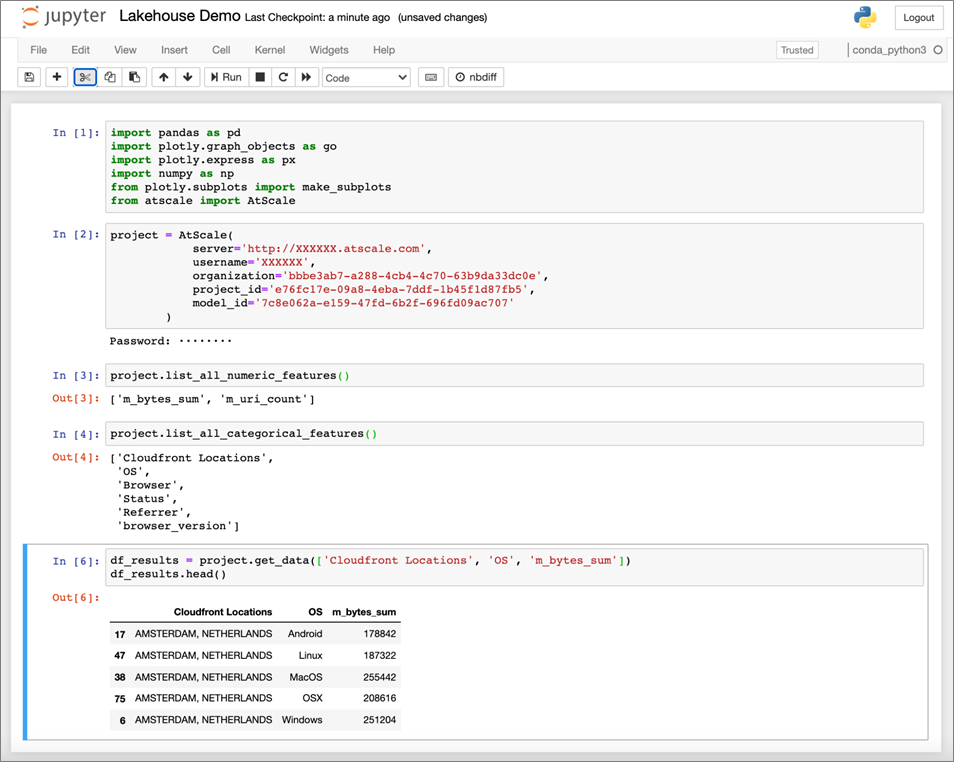Open the cell type Code dropdown

point(366,77)
